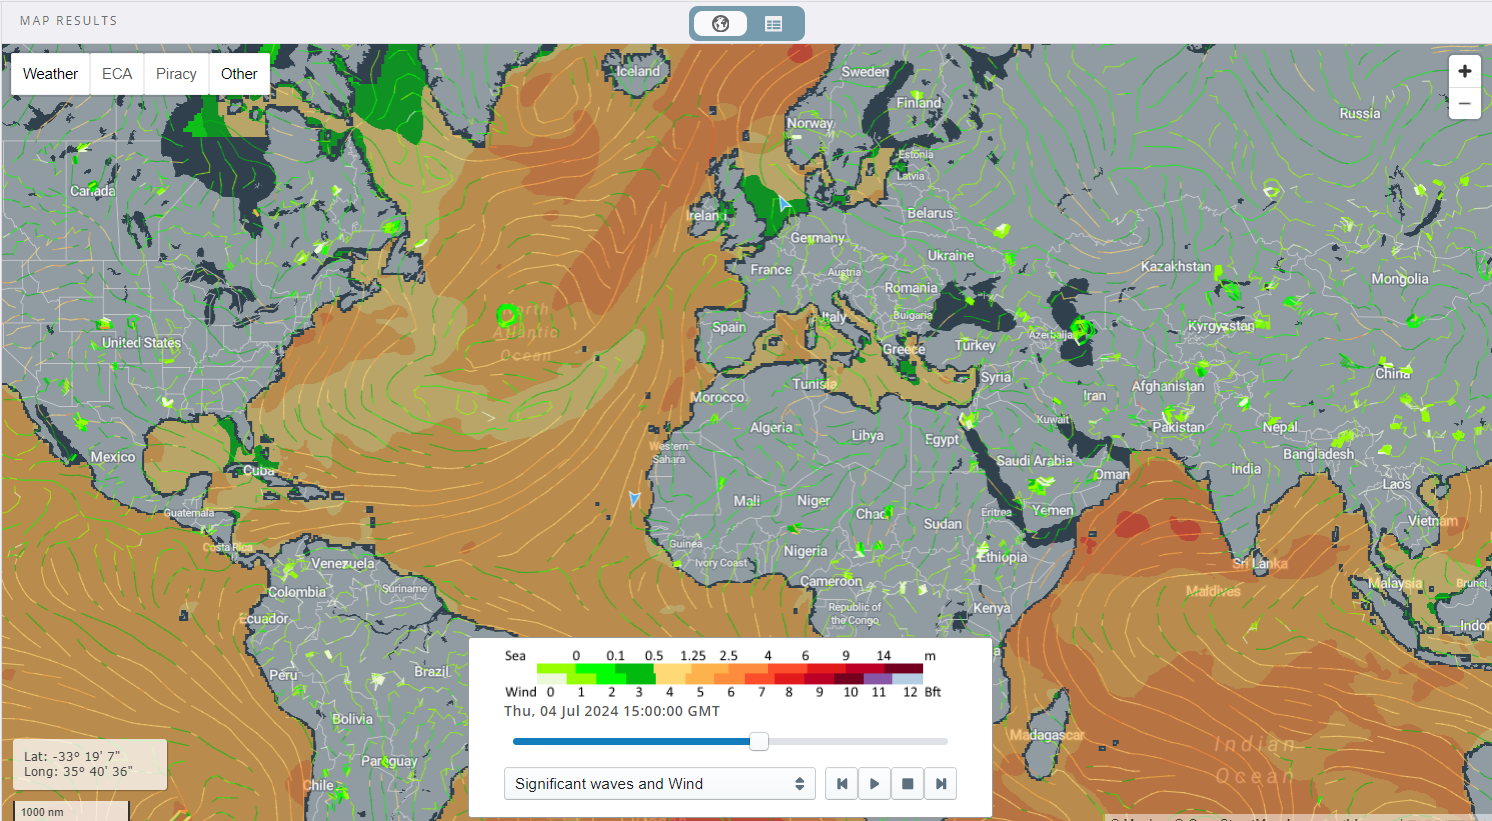Zoom out the map with minus button
This screenshot has height=821, width=1492.
click(1464, 103)
